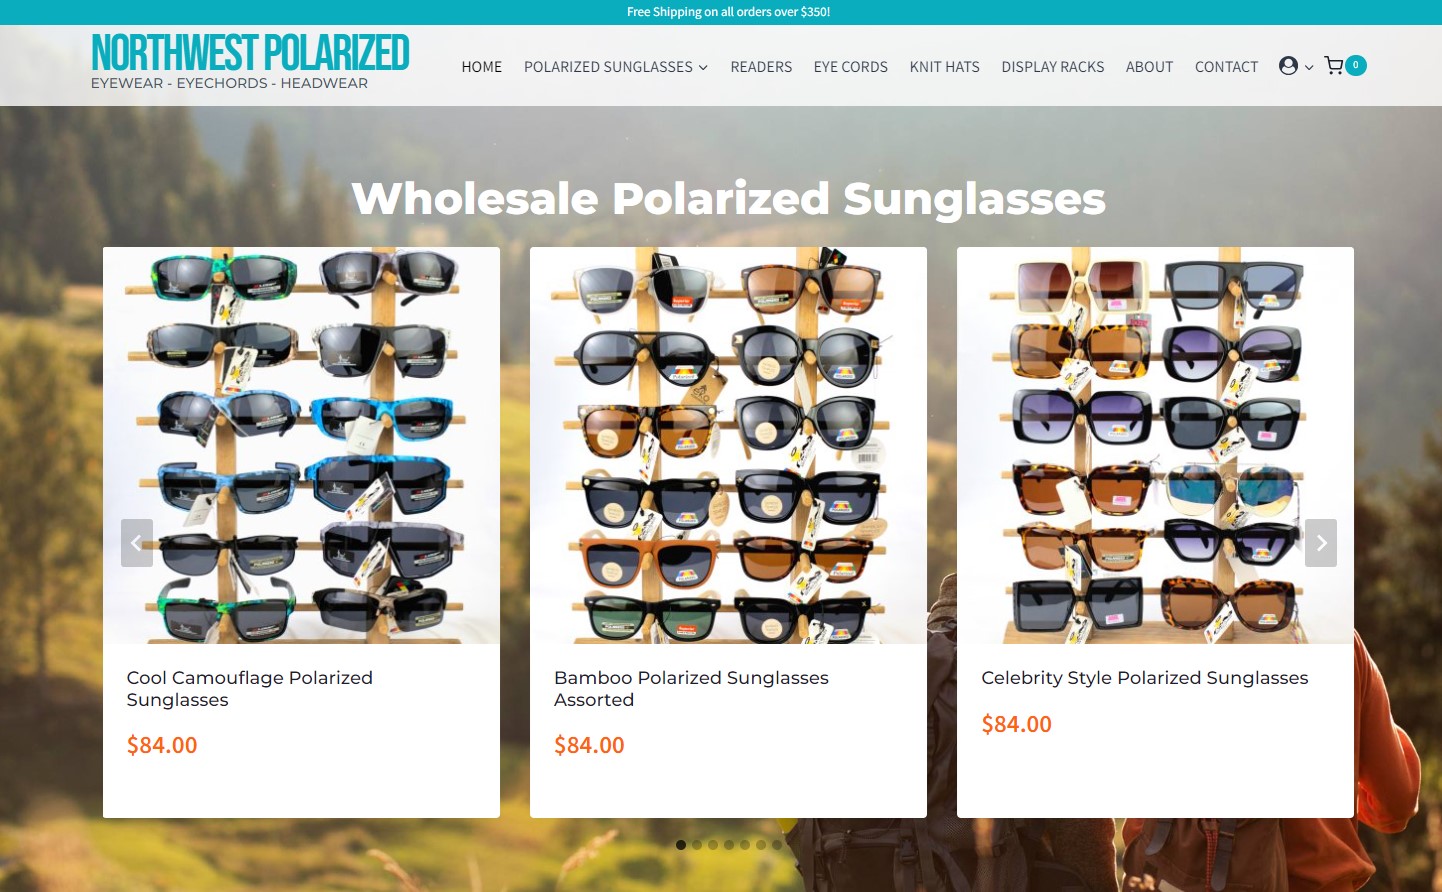Open the Contact page
This screenshot has width=1442, height=892.
(1226, 67)
